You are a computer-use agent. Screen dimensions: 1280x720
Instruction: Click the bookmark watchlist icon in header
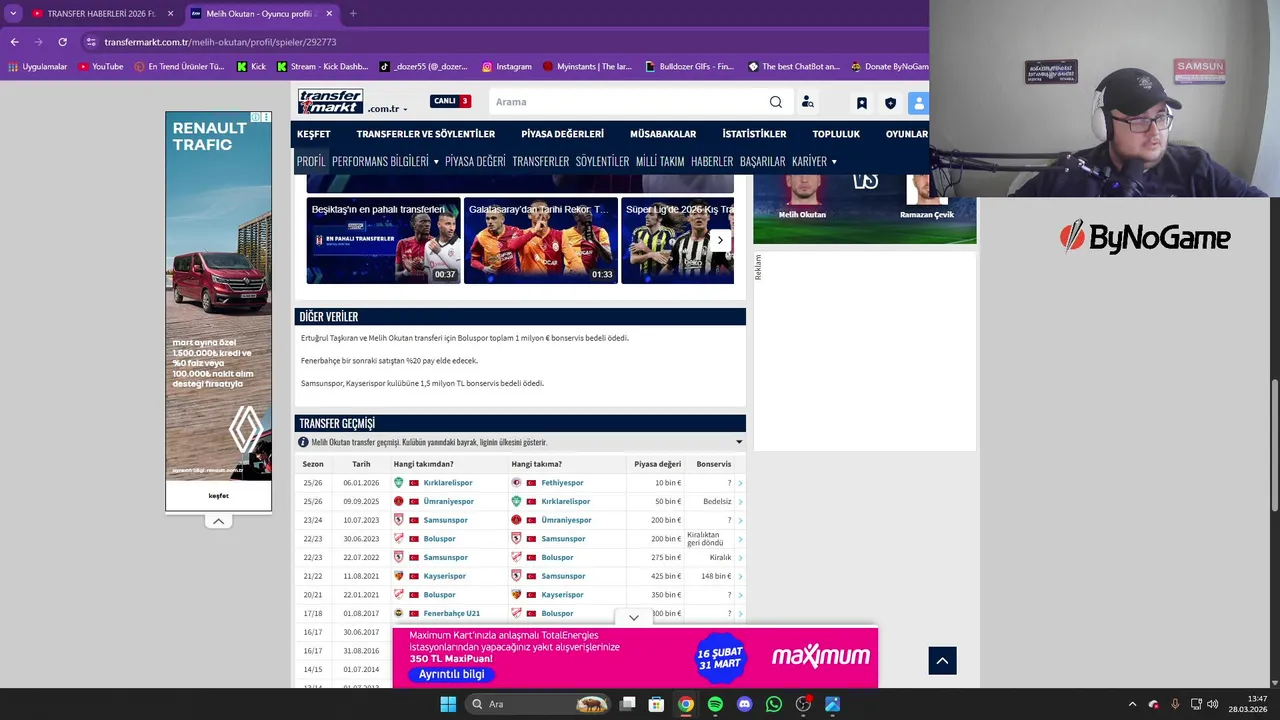pyautogui.click(x=862, y=103)
